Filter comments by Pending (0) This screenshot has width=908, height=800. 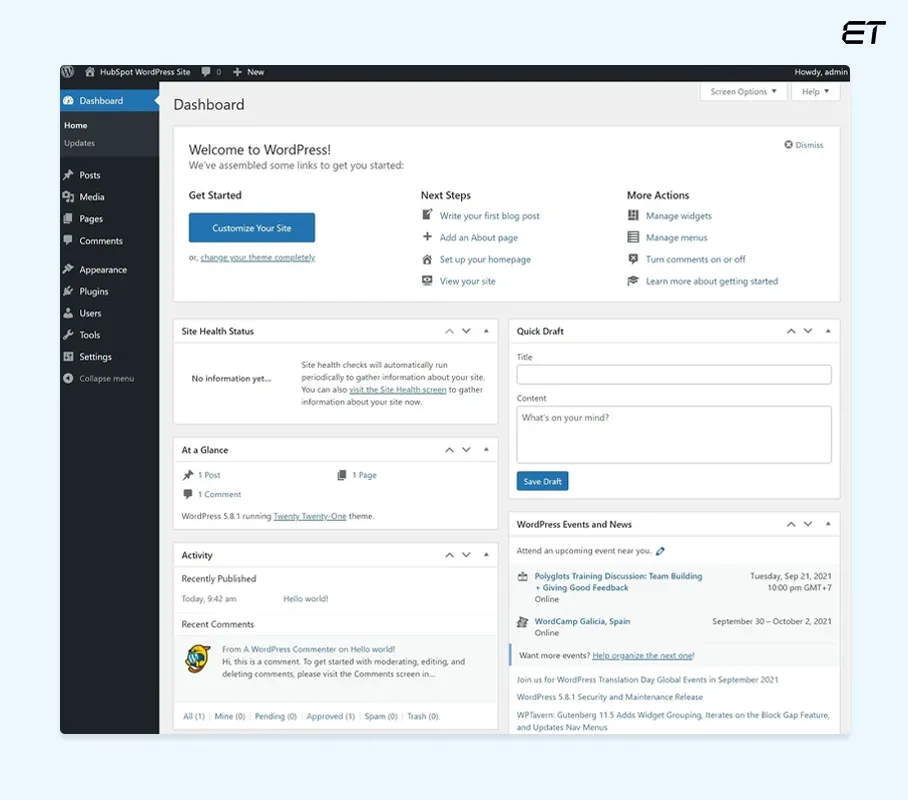[x=276, y=717]
